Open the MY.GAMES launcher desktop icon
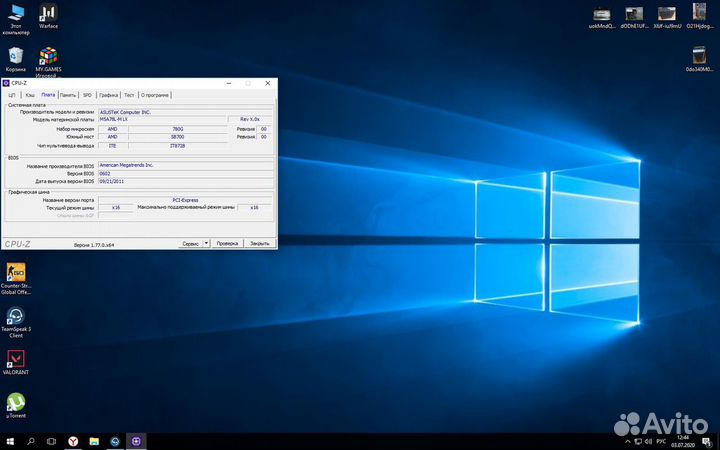 48,62
